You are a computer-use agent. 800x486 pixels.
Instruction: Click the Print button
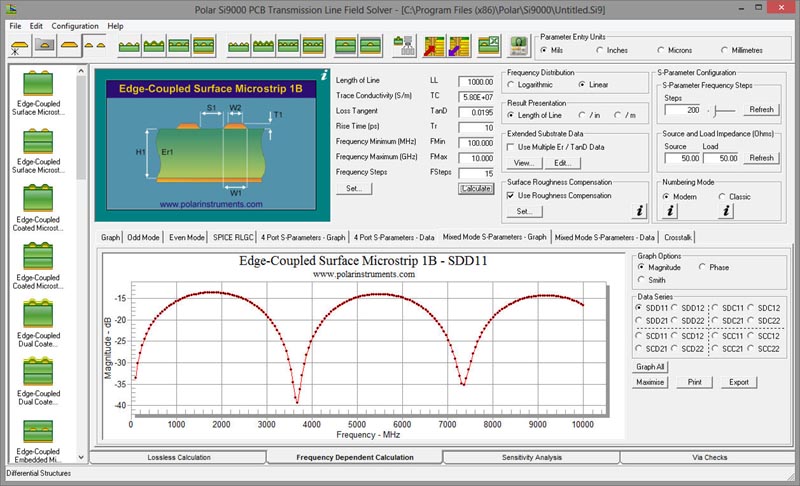pyautogui.click(x=694, y=382)
